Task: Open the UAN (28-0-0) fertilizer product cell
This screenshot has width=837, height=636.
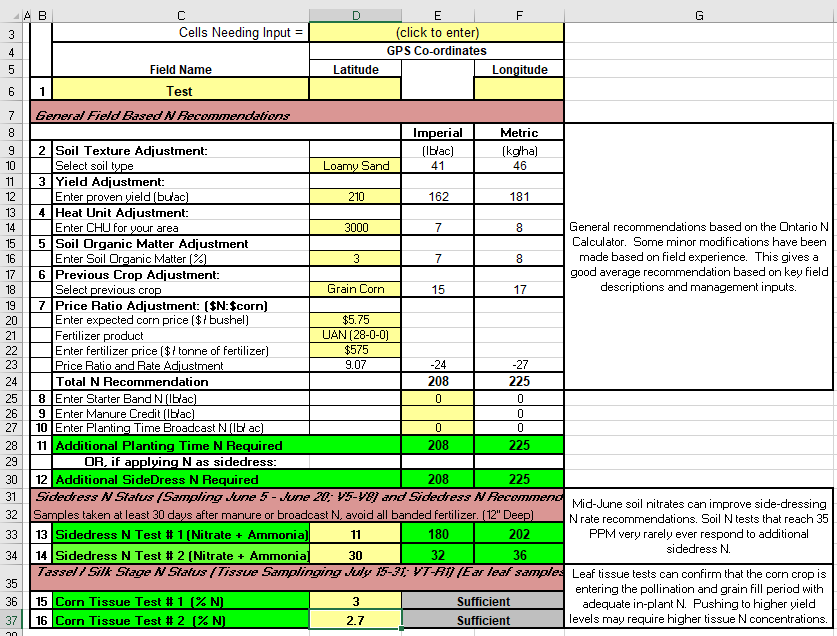Action: [x=355, y=335]
